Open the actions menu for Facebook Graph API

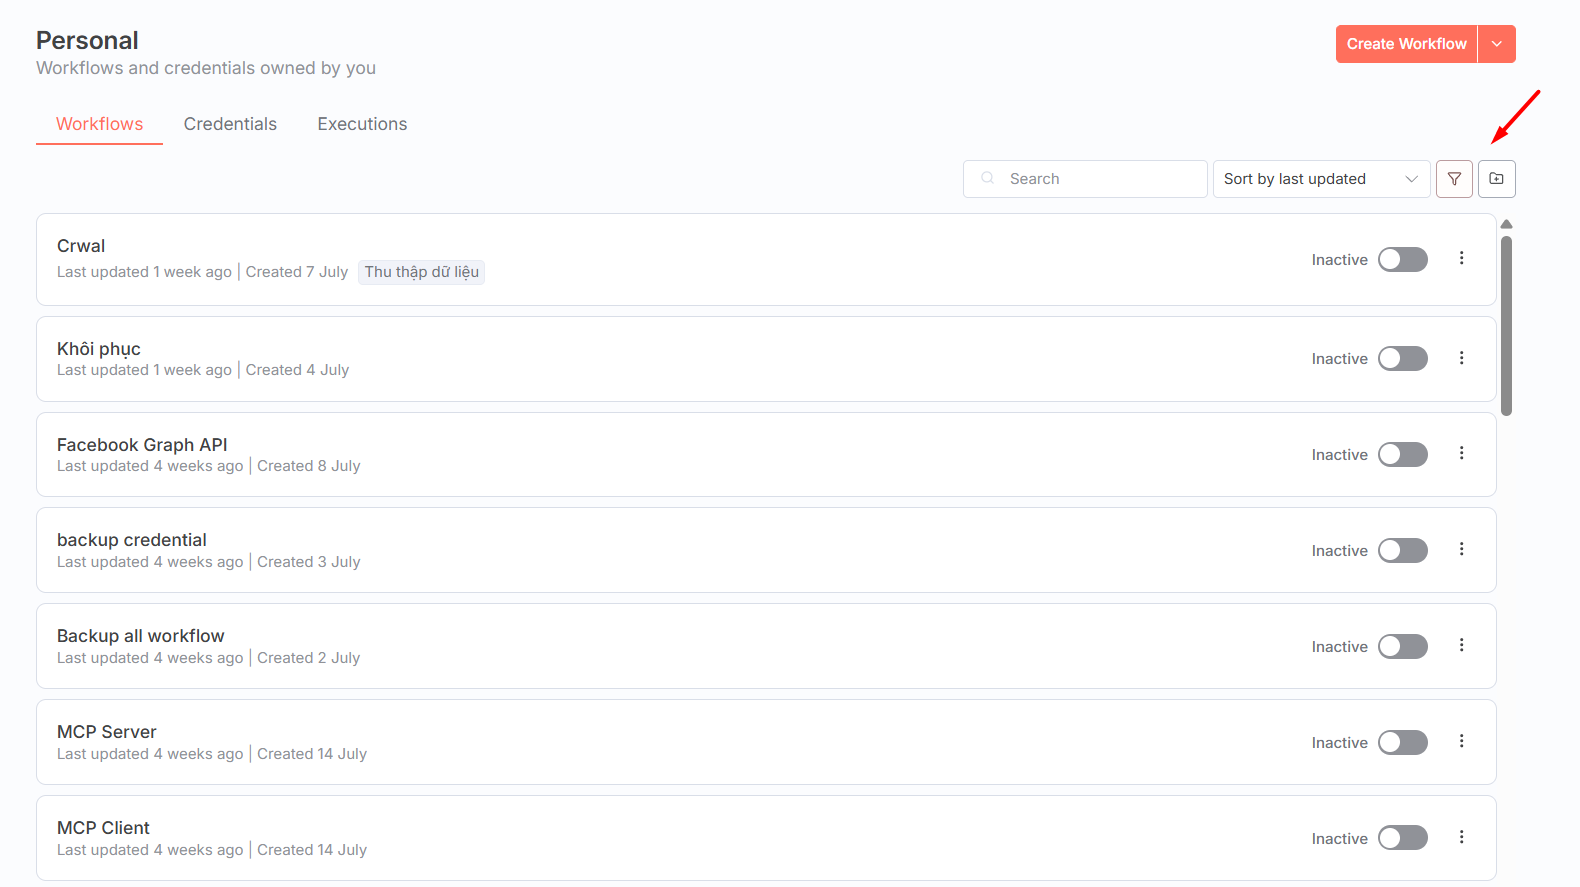point(1461,453)
